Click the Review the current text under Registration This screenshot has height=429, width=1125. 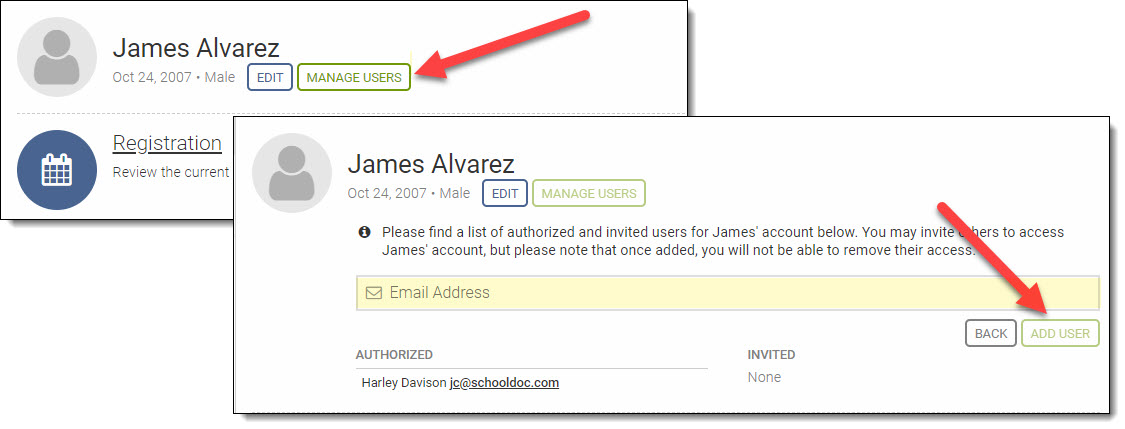(x=171, y=172)
